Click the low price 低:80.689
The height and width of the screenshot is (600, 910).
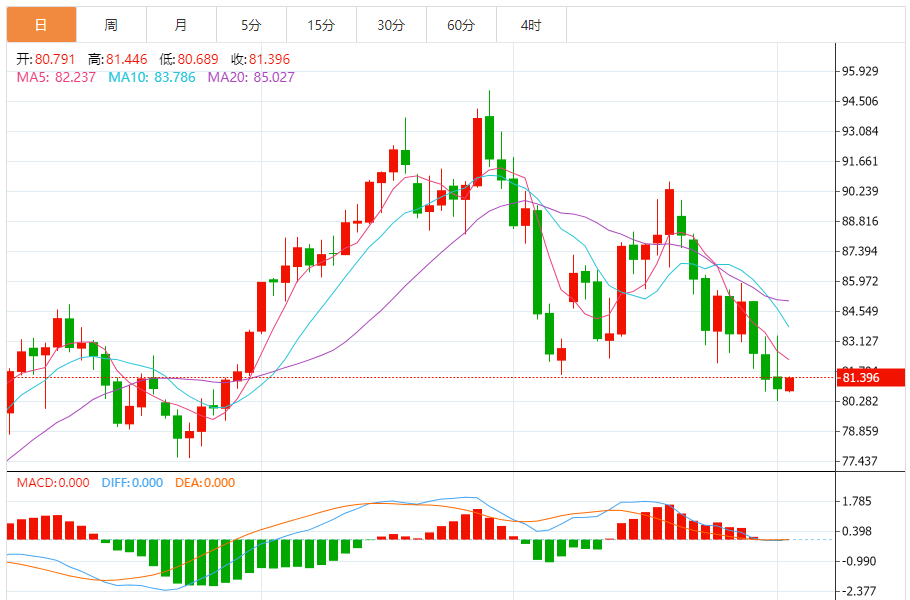click(x=189, y=59)
